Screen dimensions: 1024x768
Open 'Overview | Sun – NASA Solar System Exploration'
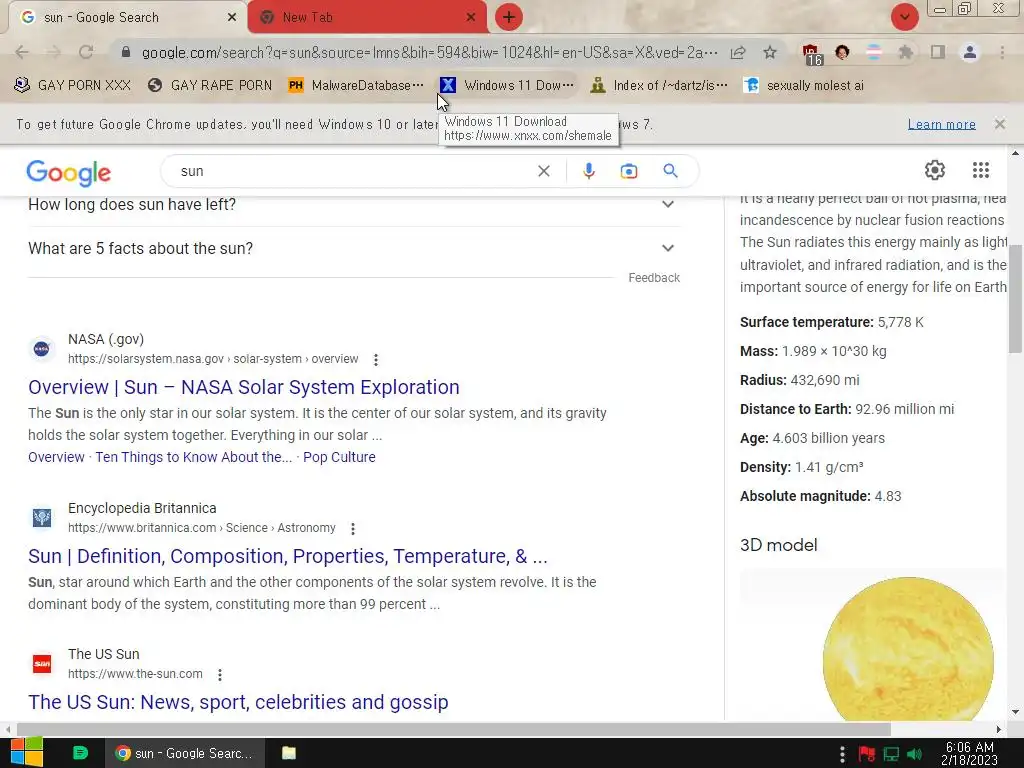point(244,387)
